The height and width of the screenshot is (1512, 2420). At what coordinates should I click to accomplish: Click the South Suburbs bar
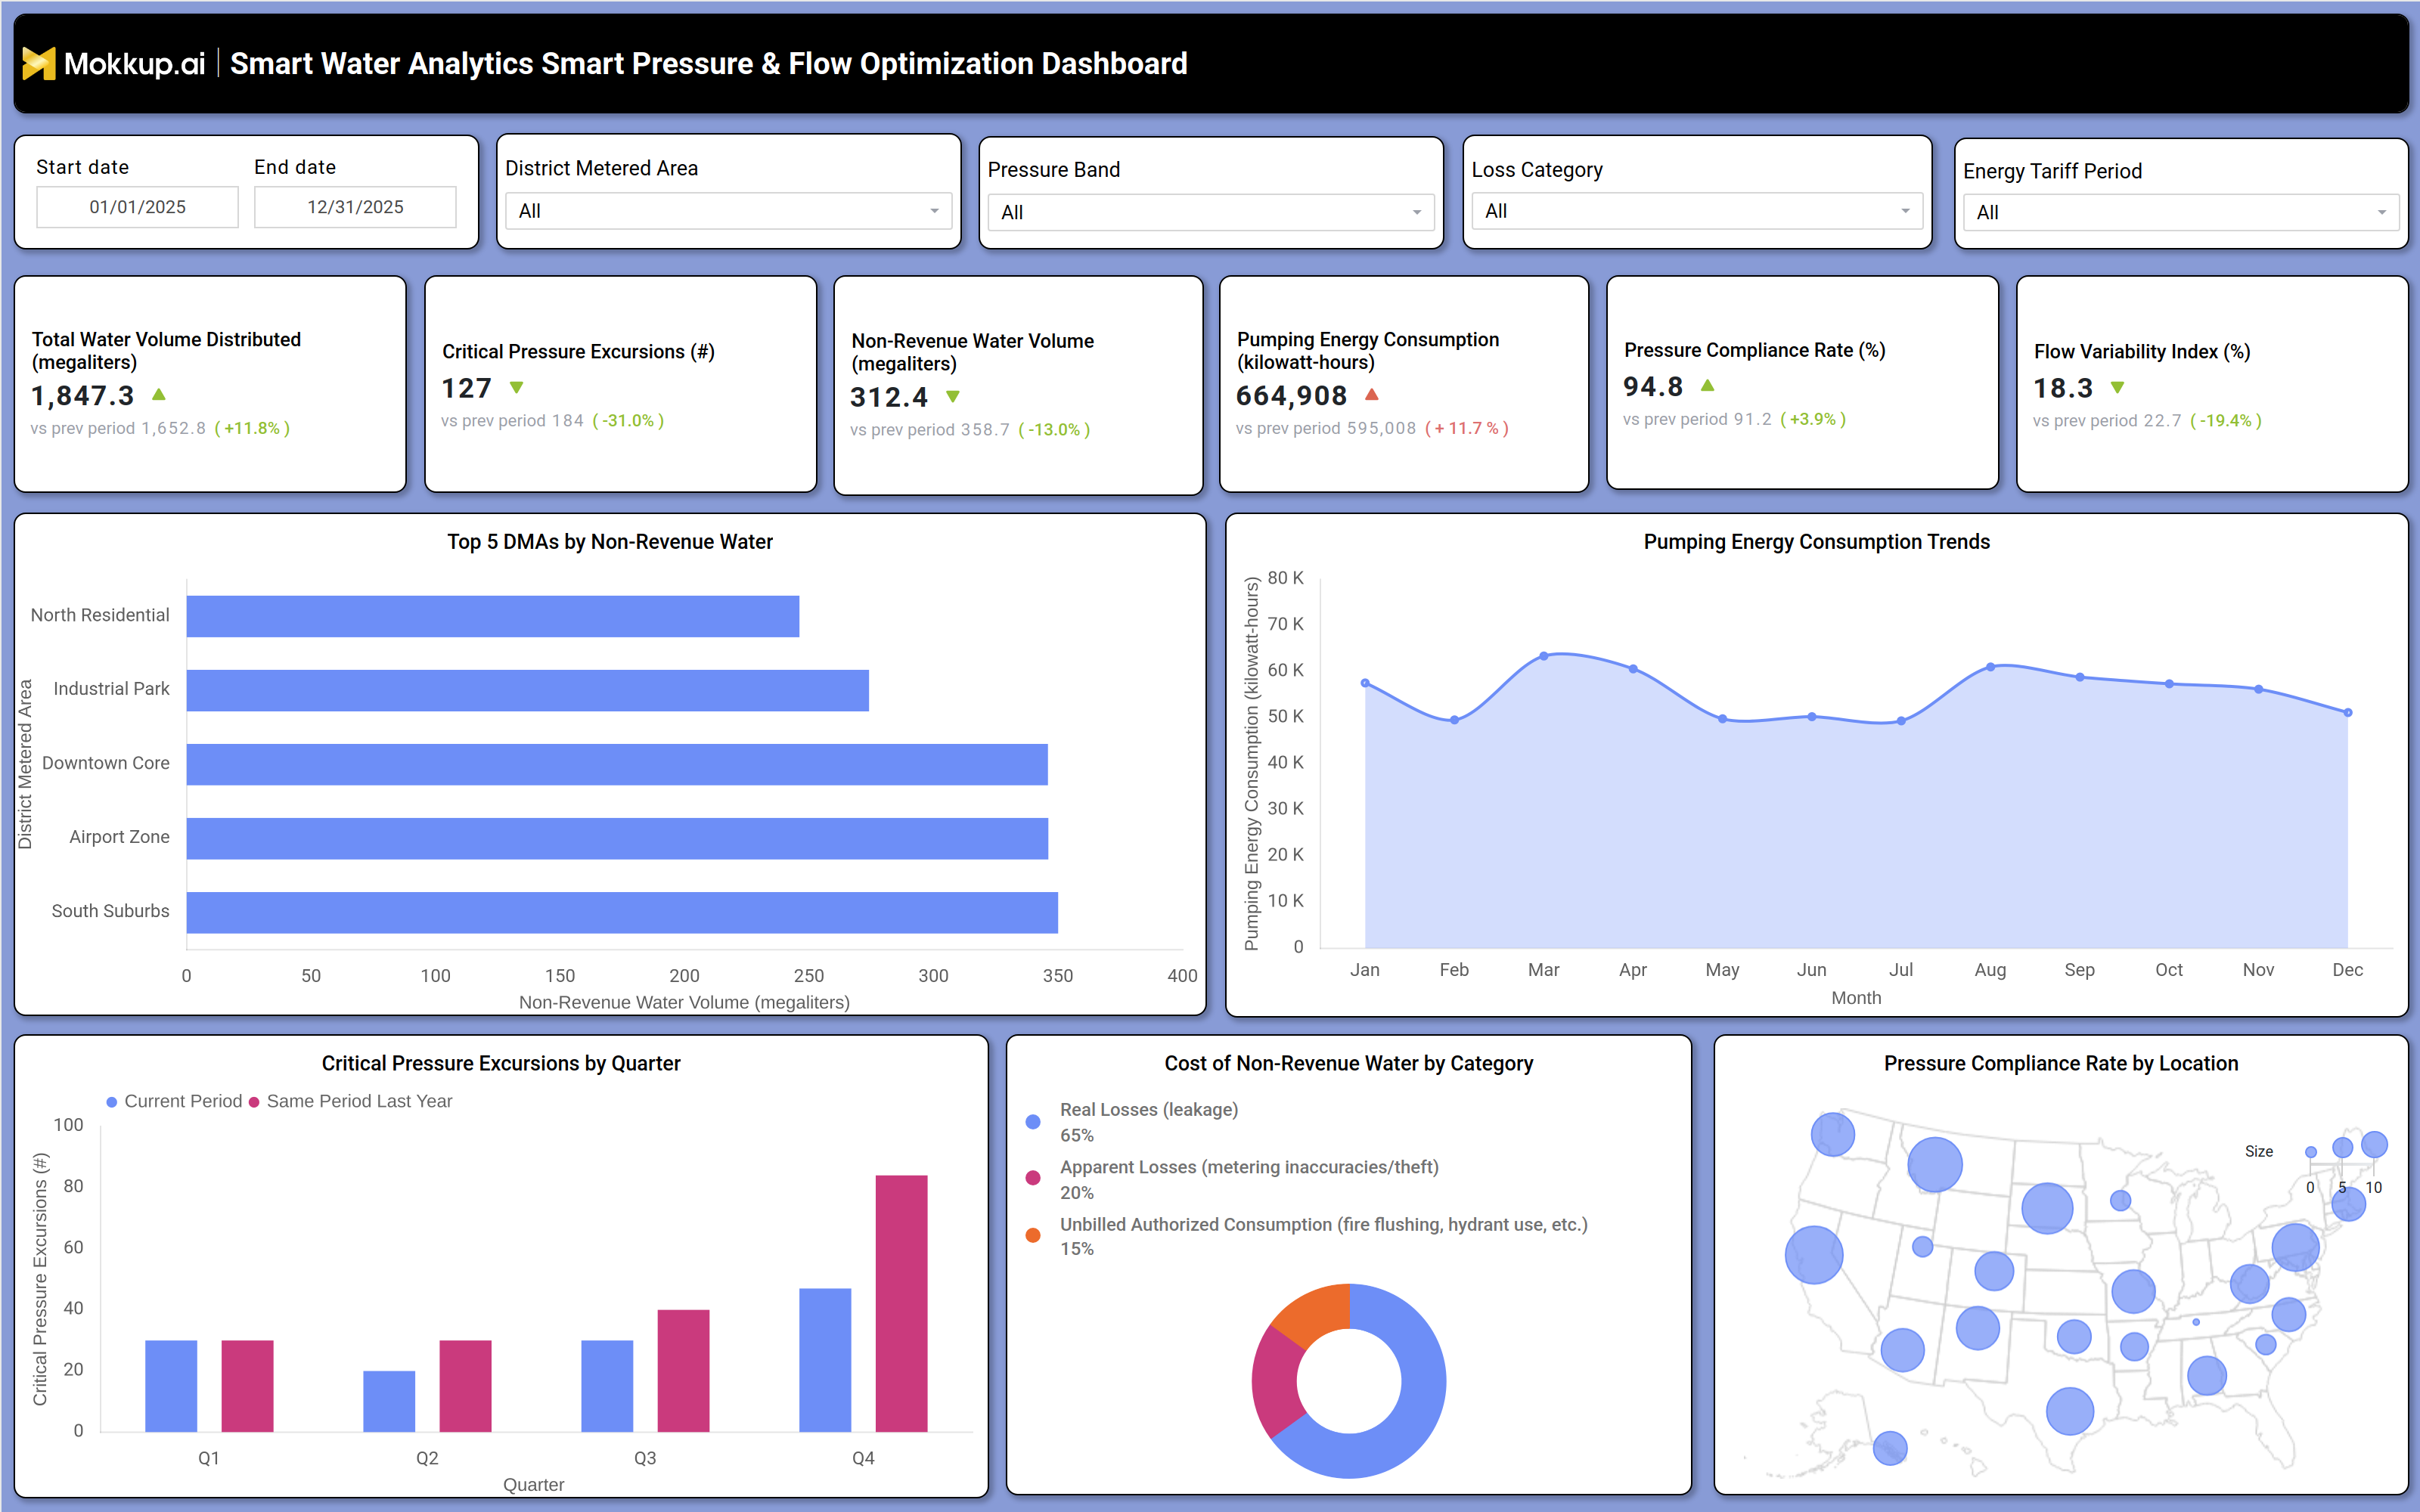[x=622, y=912]
